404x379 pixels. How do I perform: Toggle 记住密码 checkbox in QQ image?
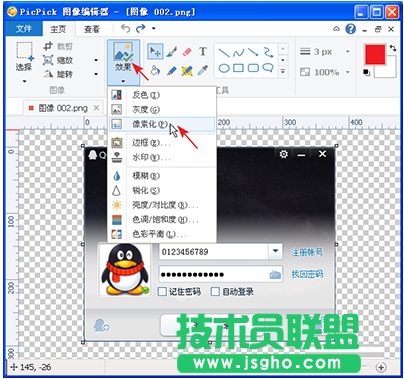(x=162, y=292)
